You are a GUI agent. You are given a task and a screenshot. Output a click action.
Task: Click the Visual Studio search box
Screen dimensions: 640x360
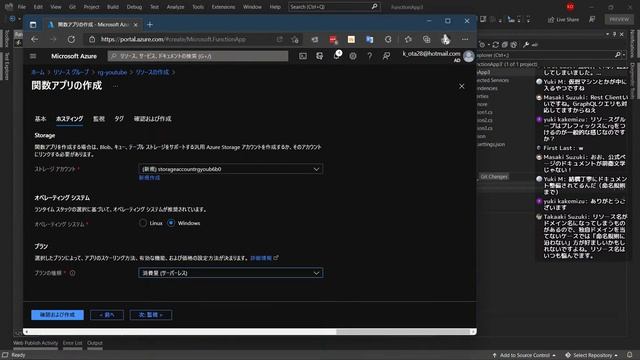coord(334,7)
